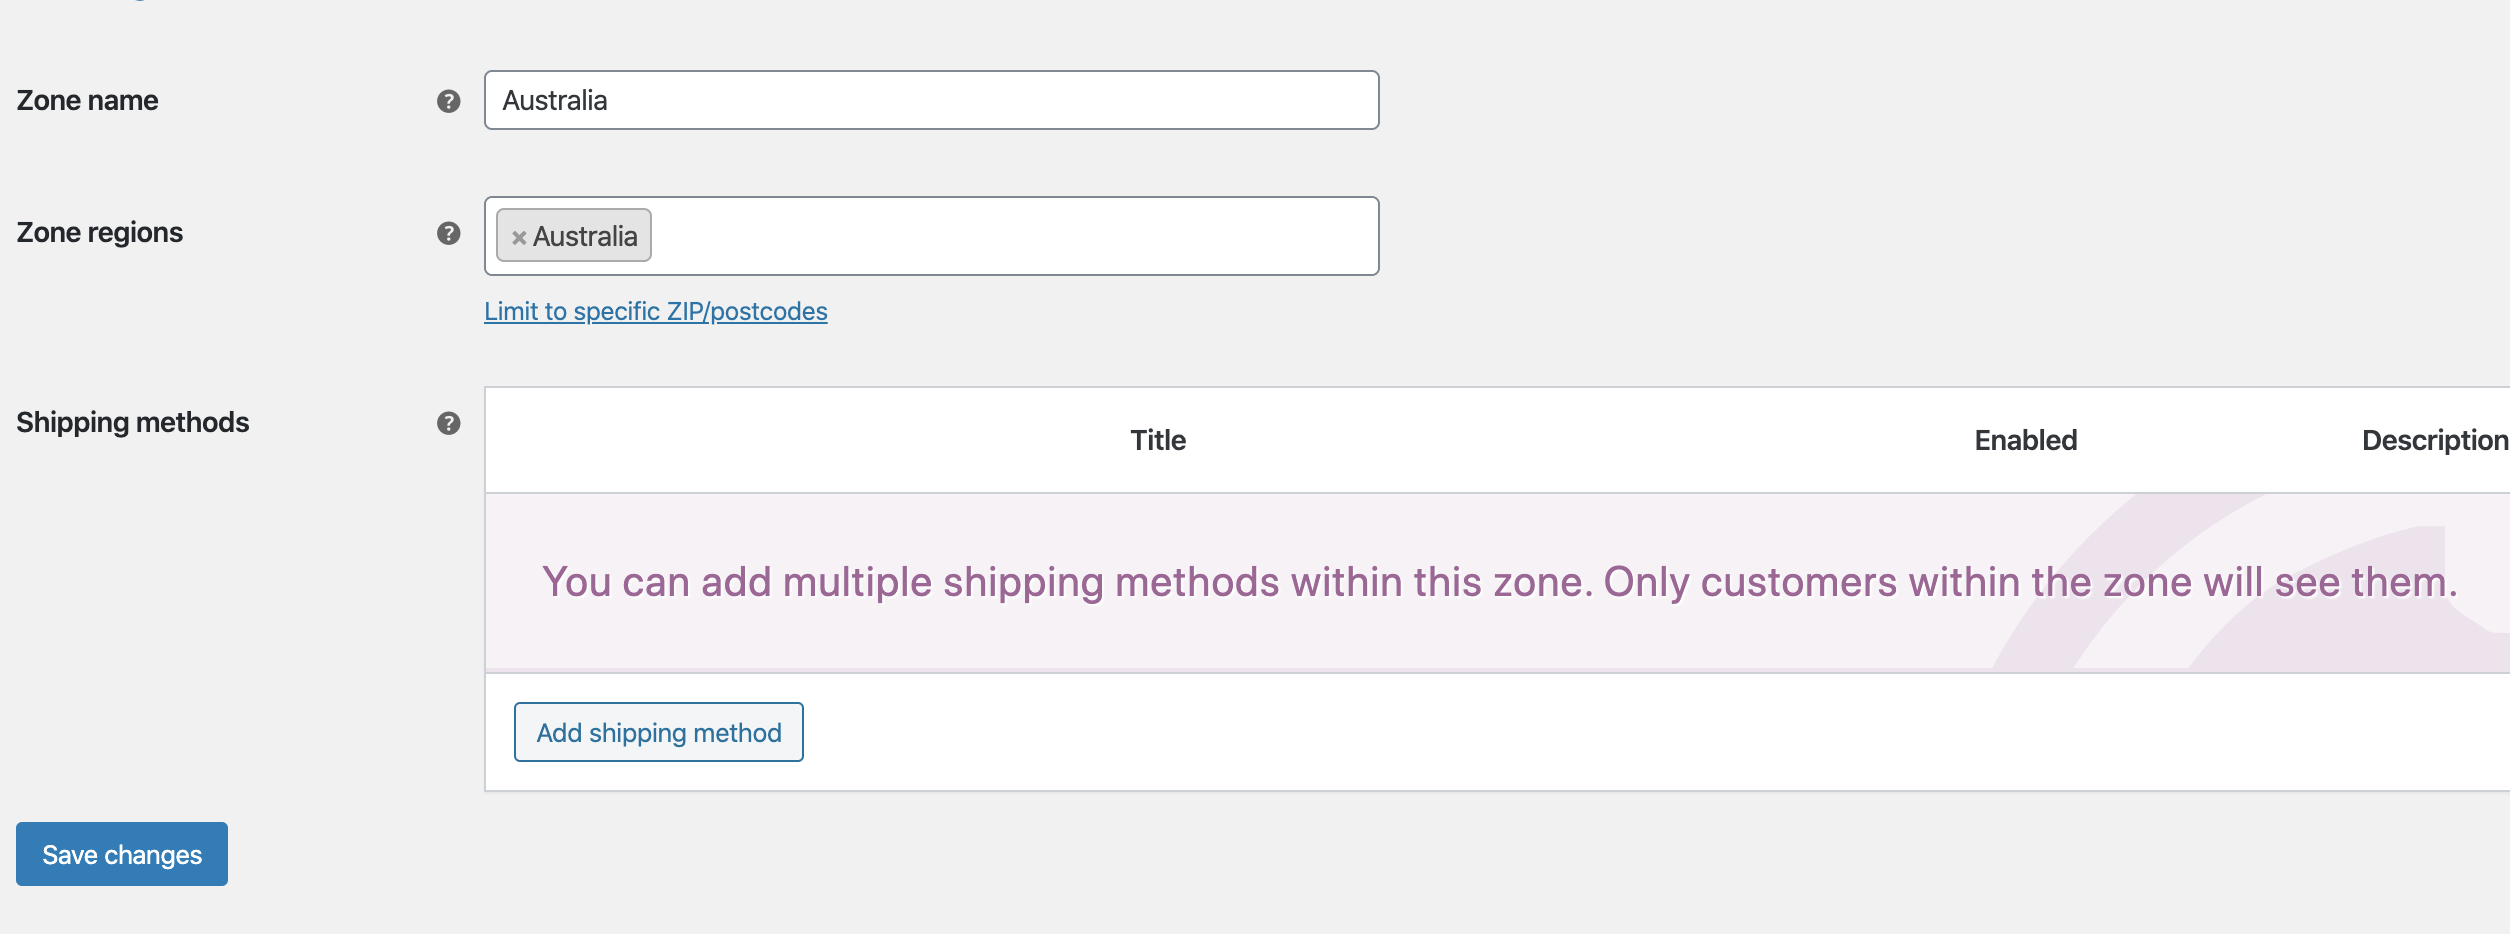This screenshot has height=934, width=2510.
Task: Save changes to the shipping zone
Action: [122, 854]
